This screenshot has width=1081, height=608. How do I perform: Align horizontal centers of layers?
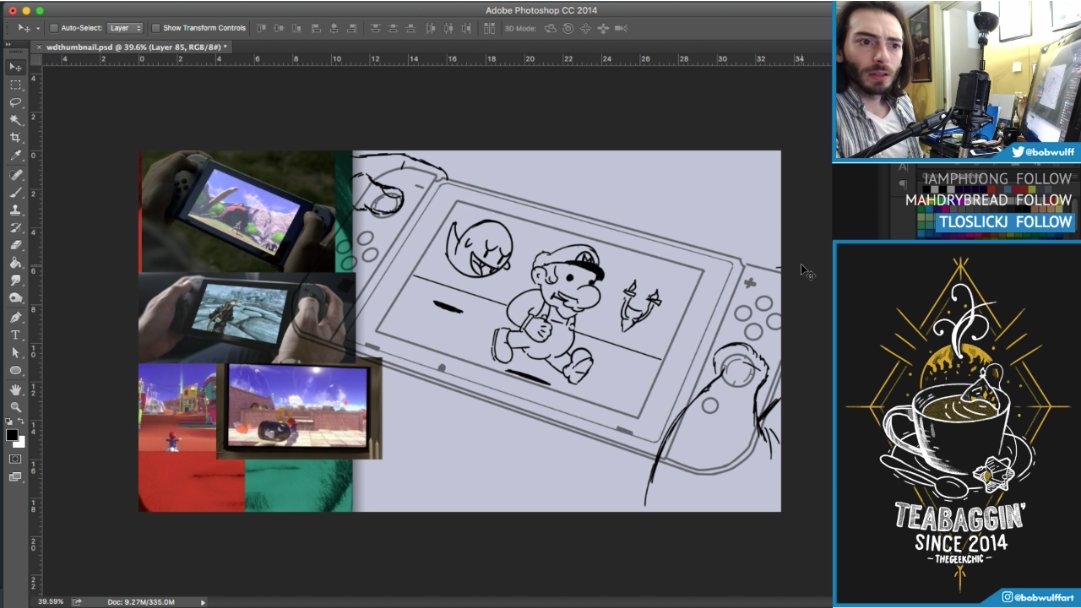(x=334, y=28)
